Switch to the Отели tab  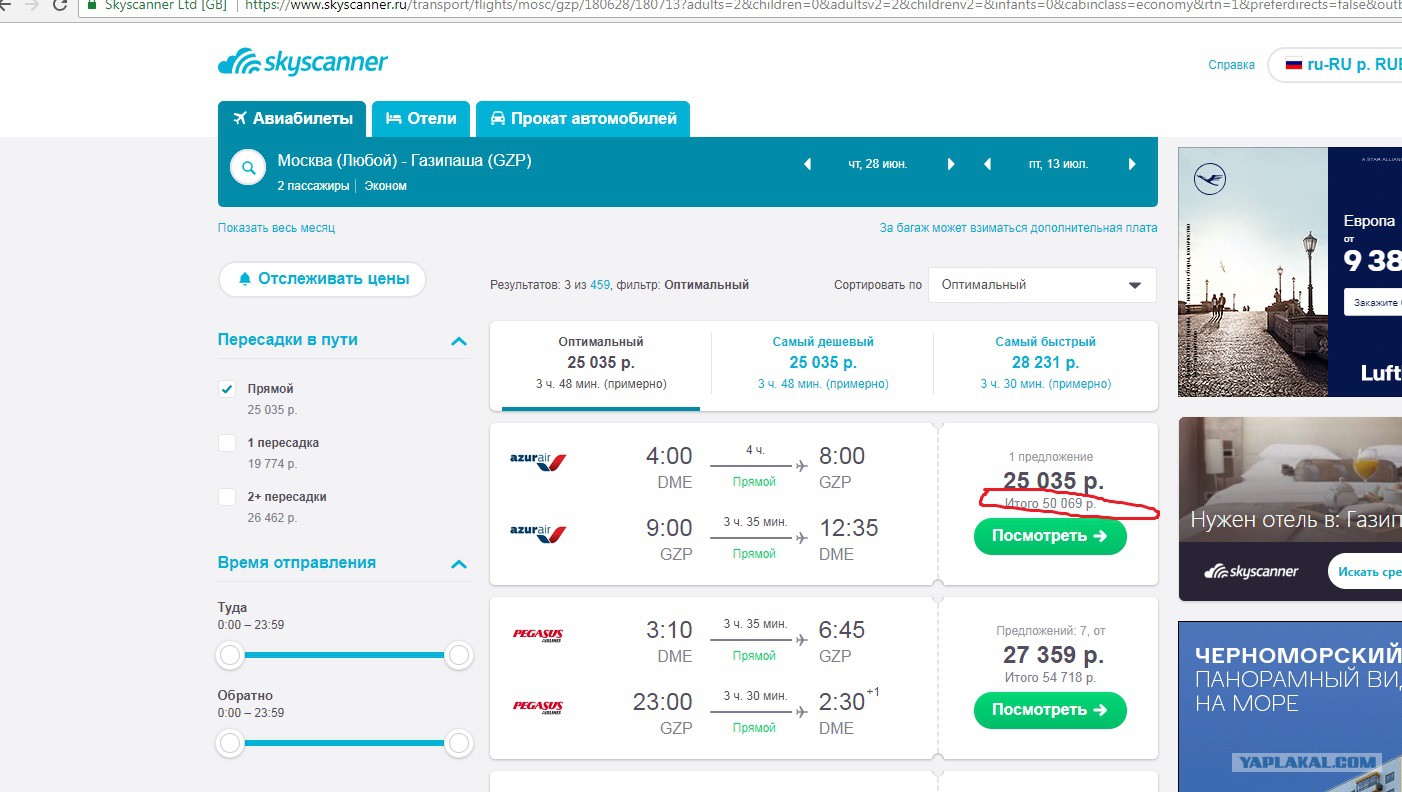point(421,118)
